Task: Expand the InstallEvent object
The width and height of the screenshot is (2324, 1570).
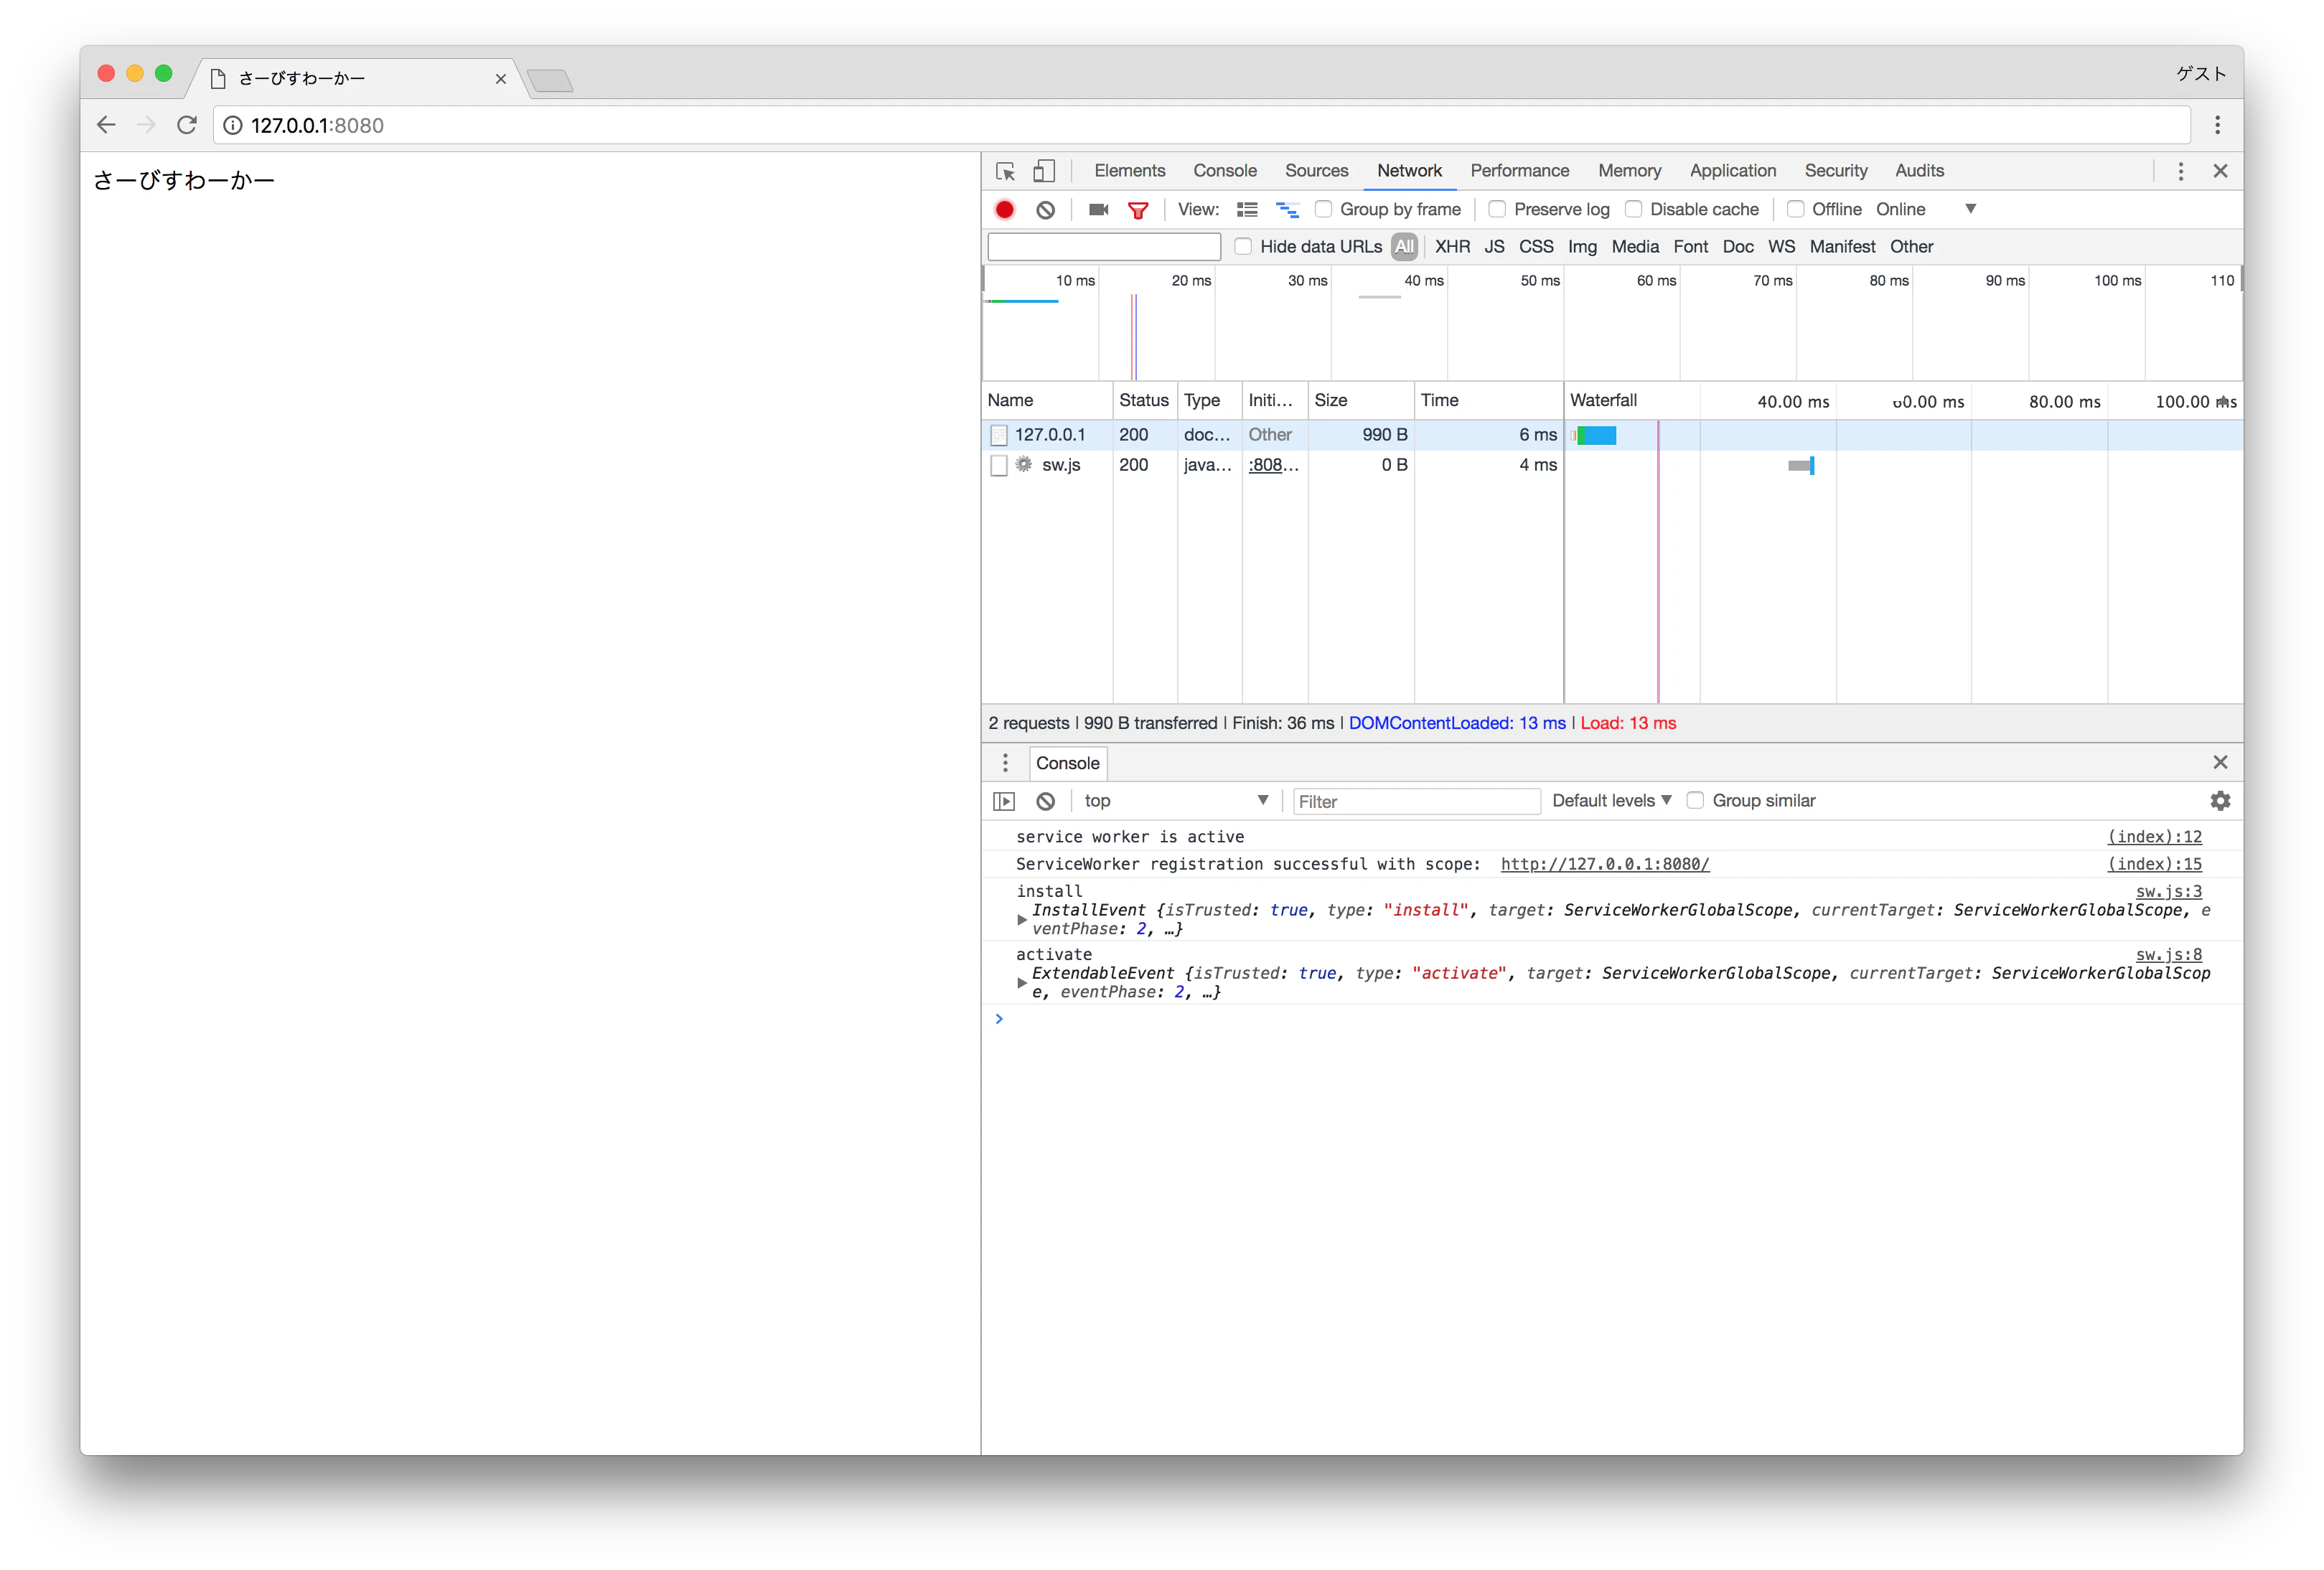Action: [1021, 920]
